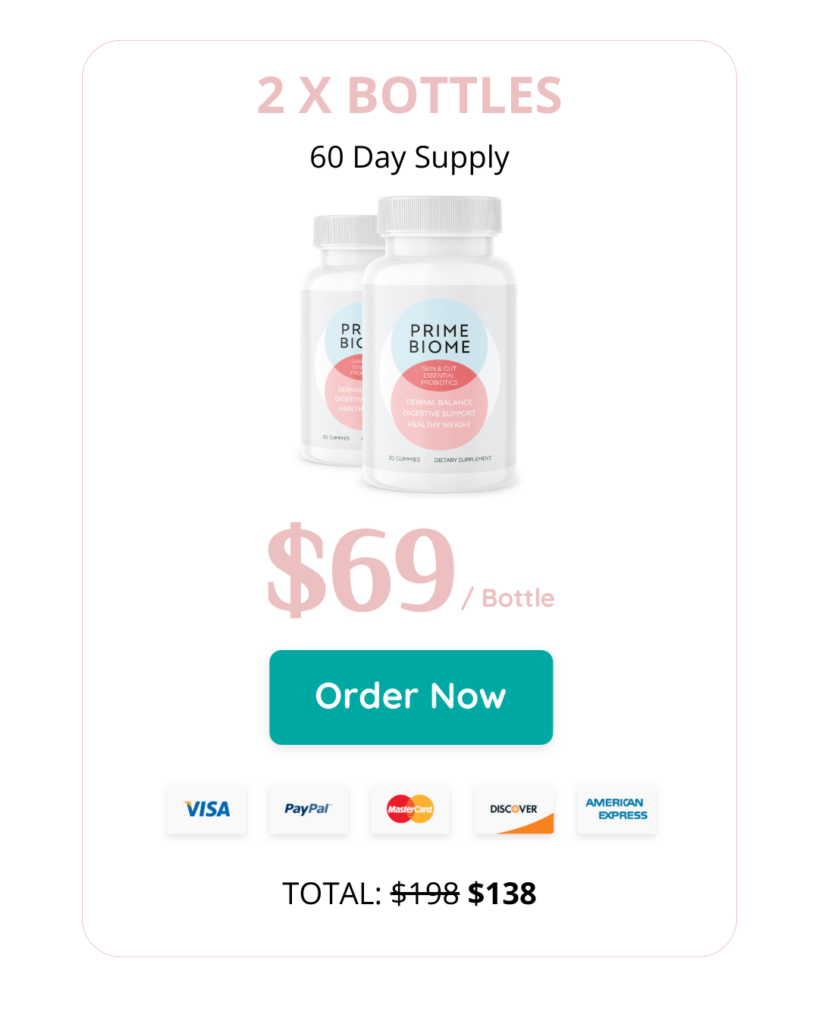The width and height of the screenshot is (819, 1024).
Task: Click the 2 X BOTTLES heading
Action: [410, 95]
